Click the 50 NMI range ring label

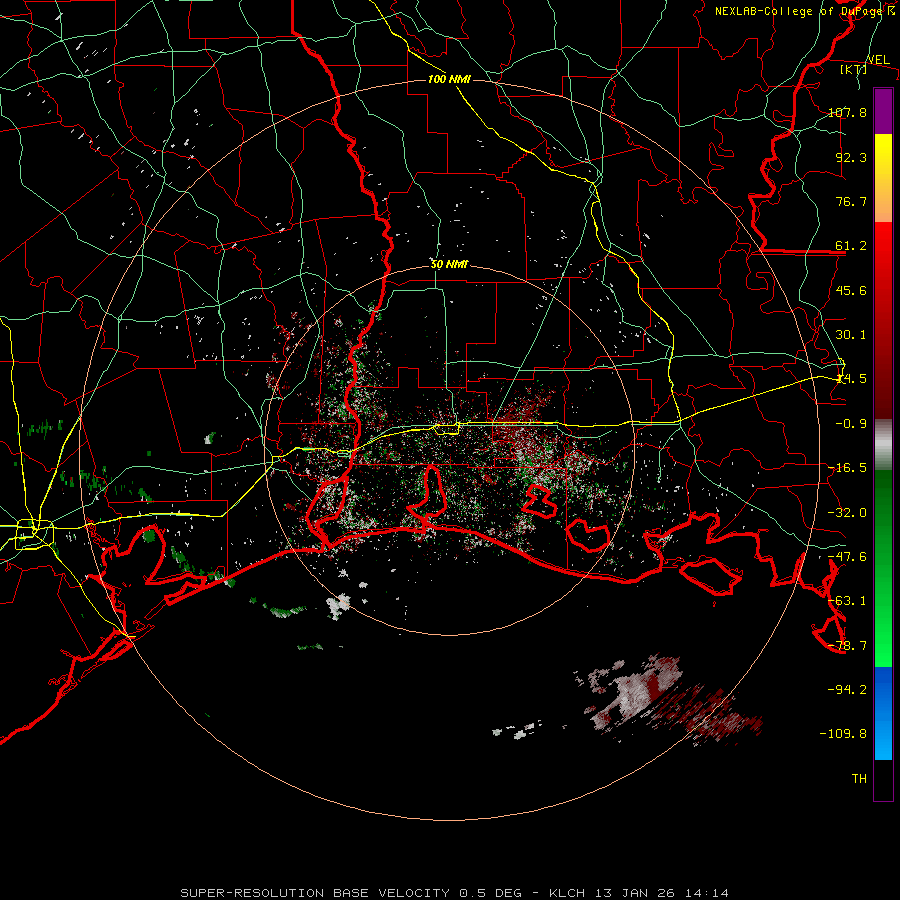(x=449, y=265)
